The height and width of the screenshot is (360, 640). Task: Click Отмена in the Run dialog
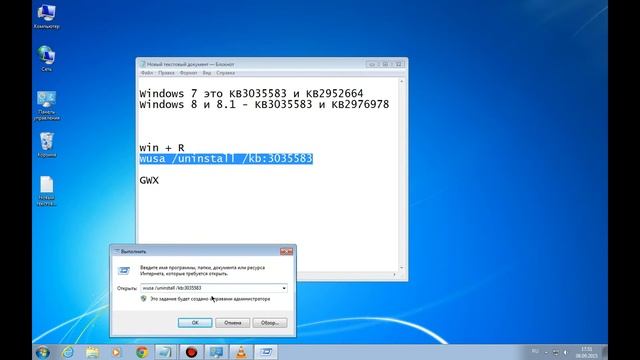233,323
